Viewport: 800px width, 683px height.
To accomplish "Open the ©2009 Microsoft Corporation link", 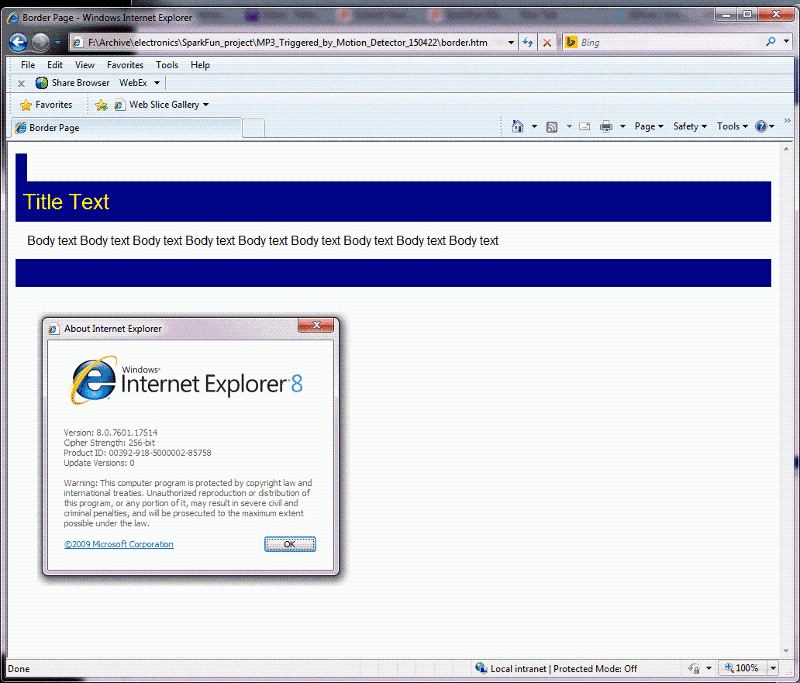I will pos(119,544).
